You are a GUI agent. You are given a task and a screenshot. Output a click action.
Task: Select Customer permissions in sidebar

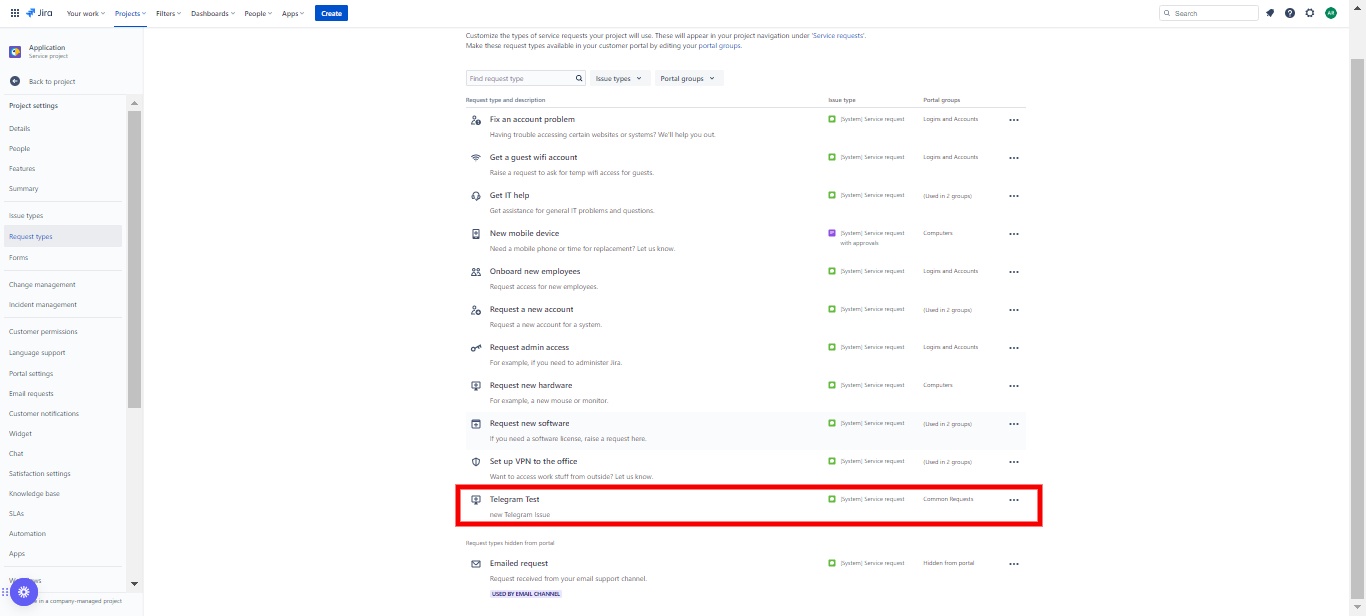(x=43, y=332)
